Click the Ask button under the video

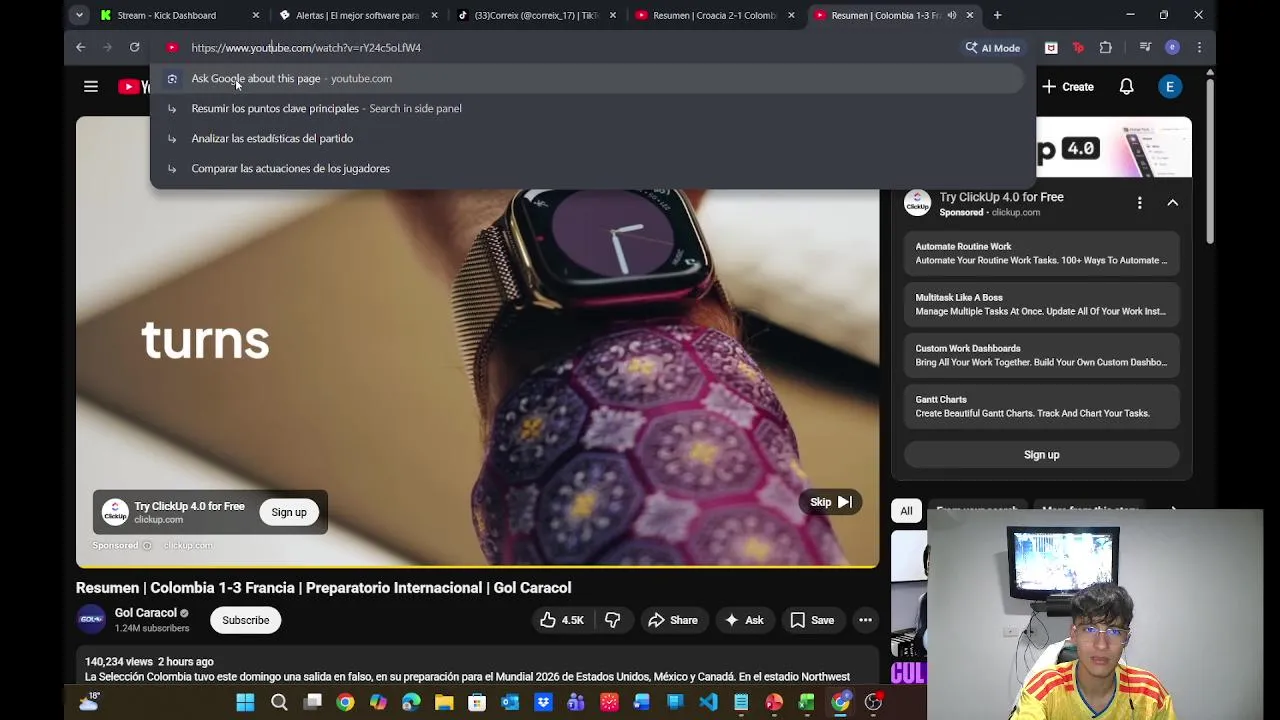click(x=744, y=620)
